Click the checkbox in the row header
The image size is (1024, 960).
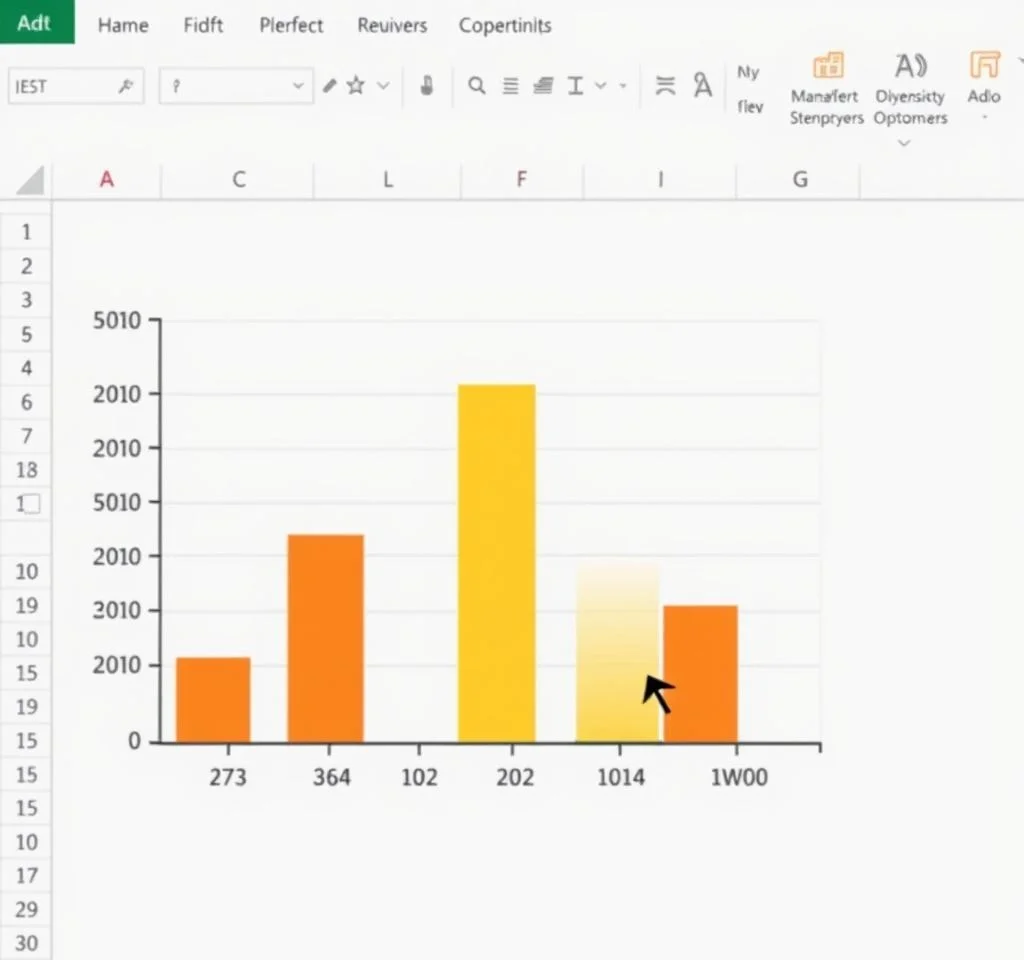pyautogui.click(x=31, y=504)
